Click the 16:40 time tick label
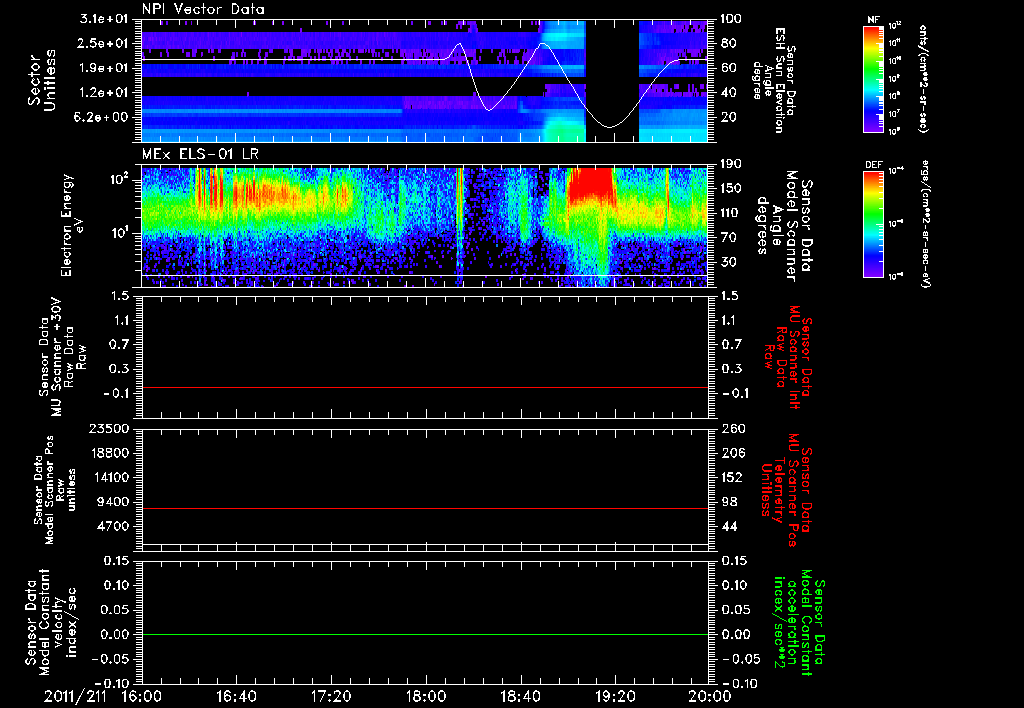1024x708 pixels. [236, 696]
